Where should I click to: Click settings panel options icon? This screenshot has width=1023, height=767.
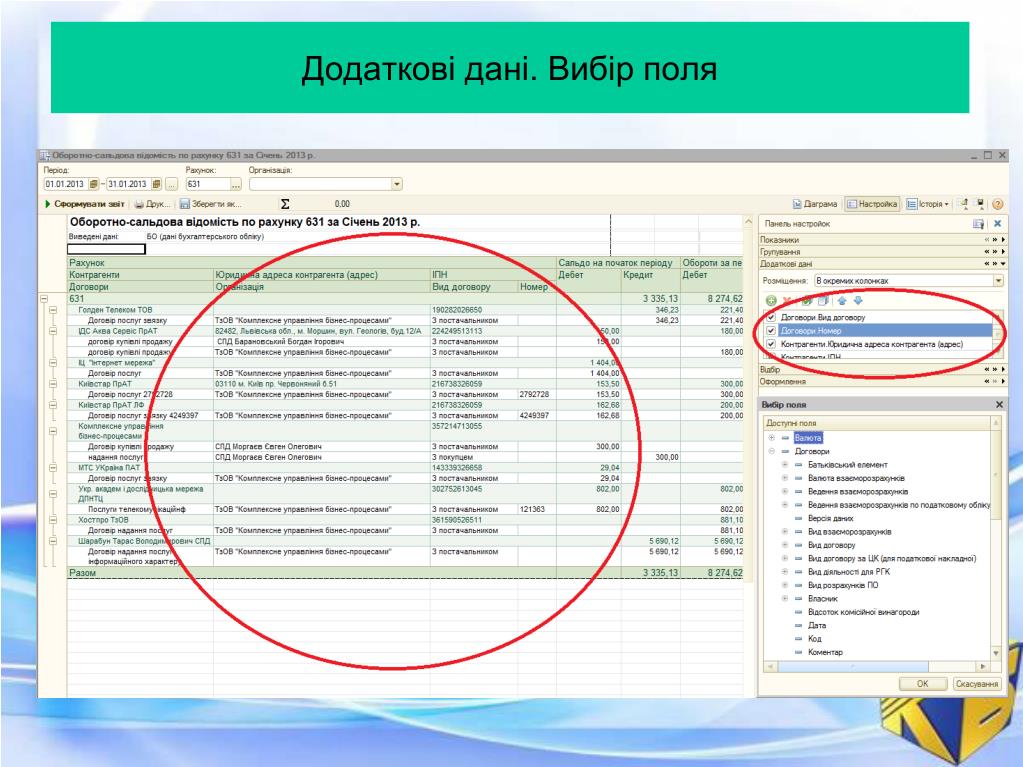978,224
